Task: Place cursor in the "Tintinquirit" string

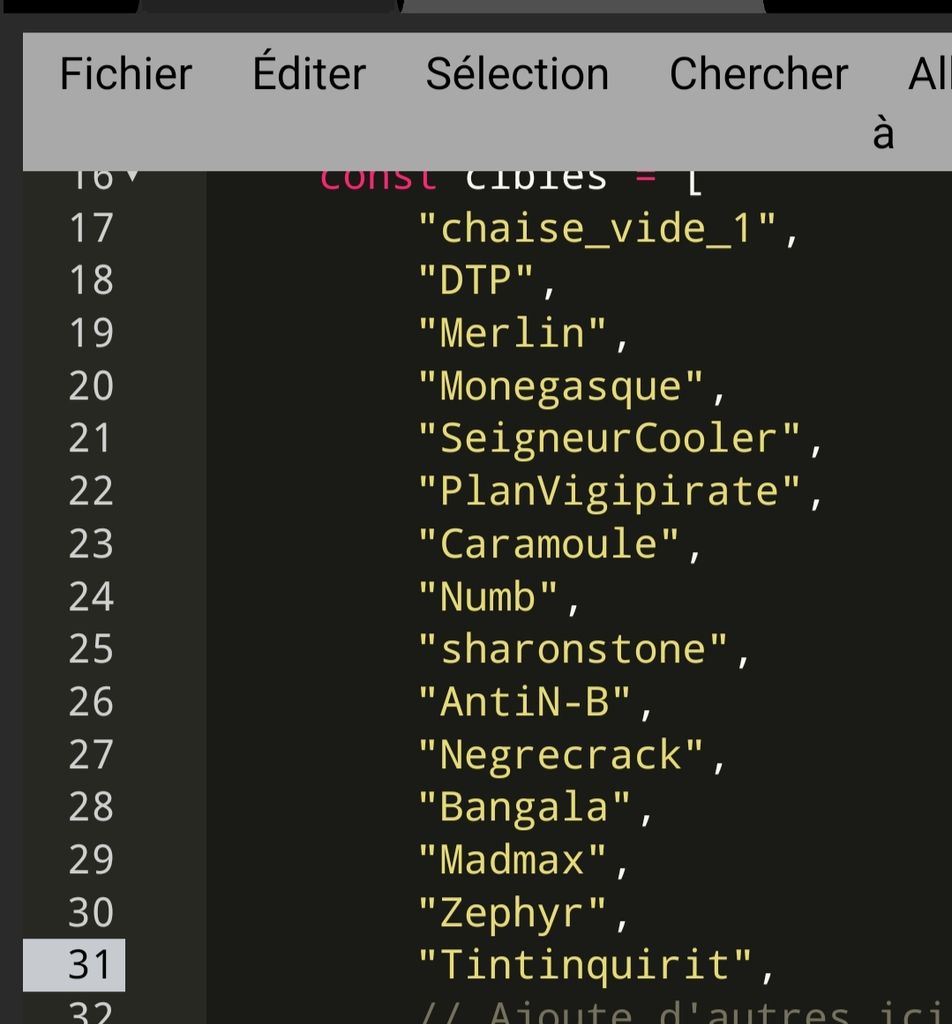Action: click(585, 965)
